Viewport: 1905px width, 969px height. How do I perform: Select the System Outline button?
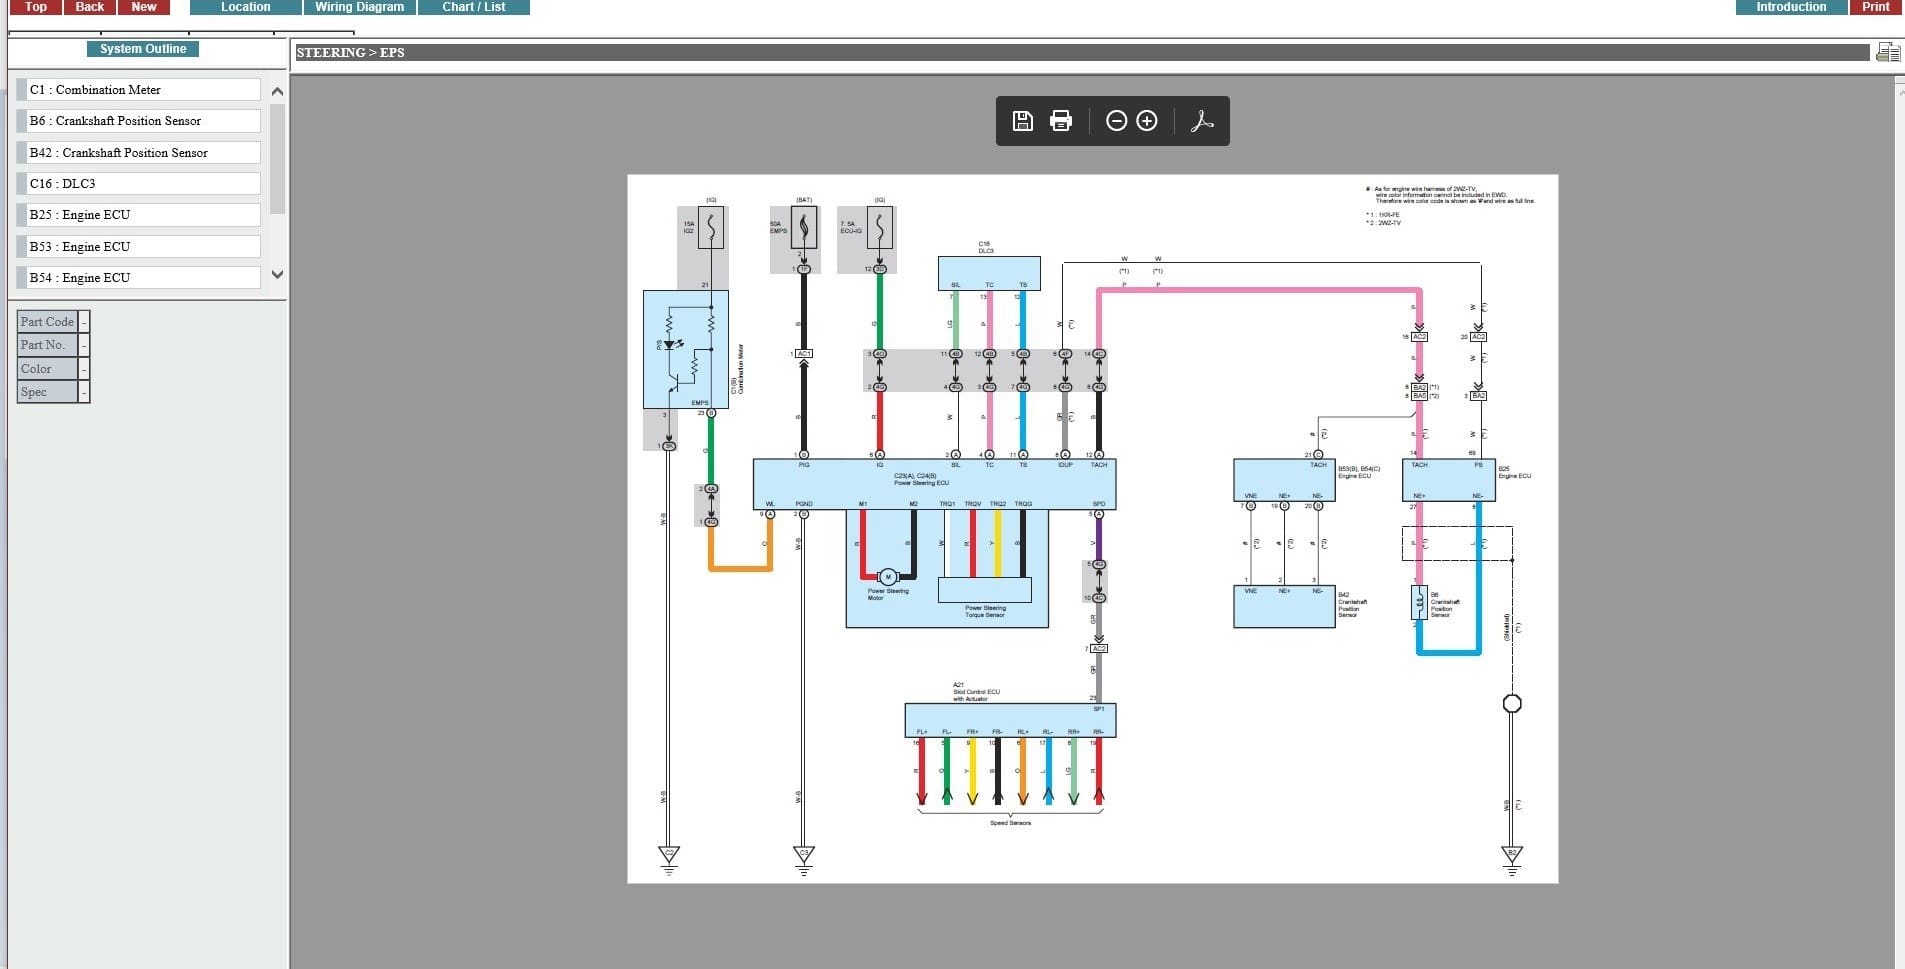(143, 49)
